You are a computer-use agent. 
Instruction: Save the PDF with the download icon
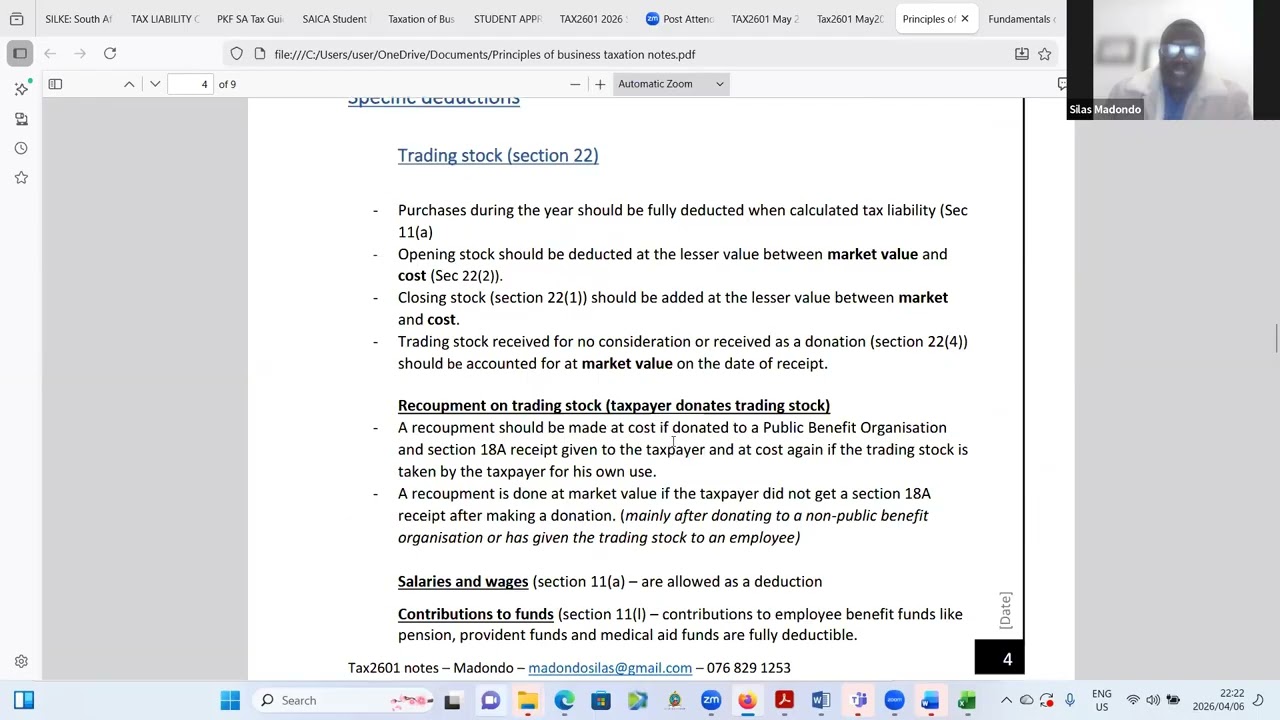[1022, 54]
